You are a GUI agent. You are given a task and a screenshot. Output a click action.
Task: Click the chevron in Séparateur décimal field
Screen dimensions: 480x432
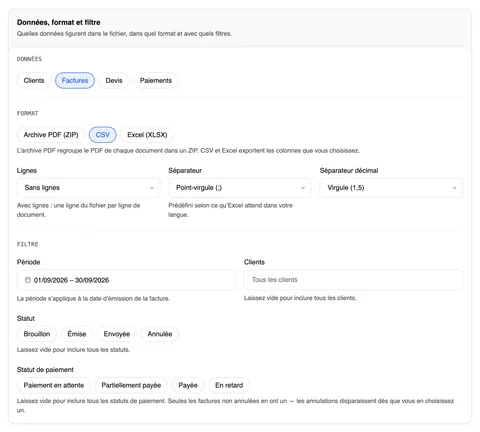tap(454, 188)
